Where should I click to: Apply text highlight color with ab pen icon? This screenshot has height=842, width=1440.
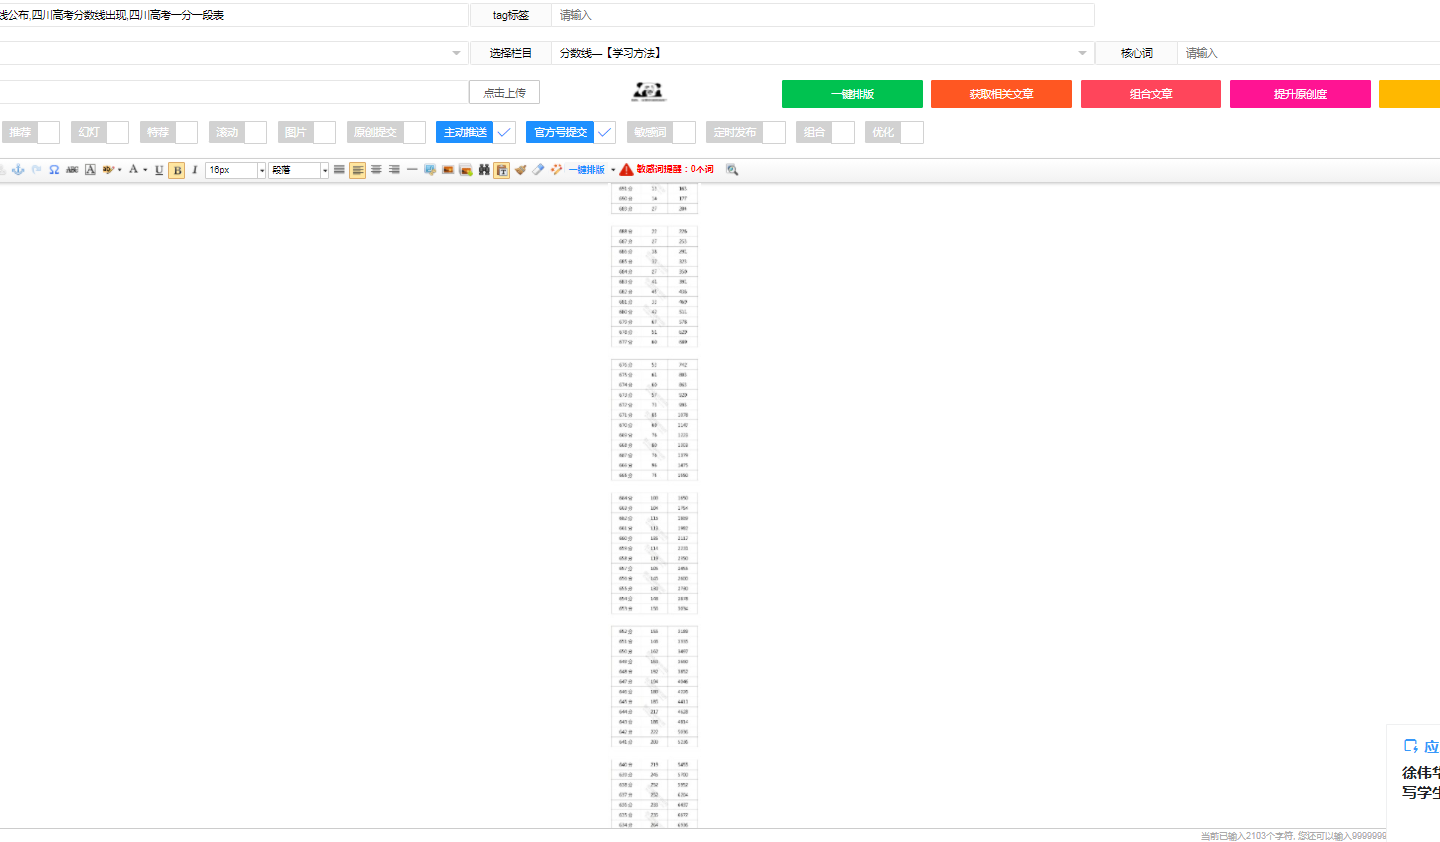click(x=108, y=170)
